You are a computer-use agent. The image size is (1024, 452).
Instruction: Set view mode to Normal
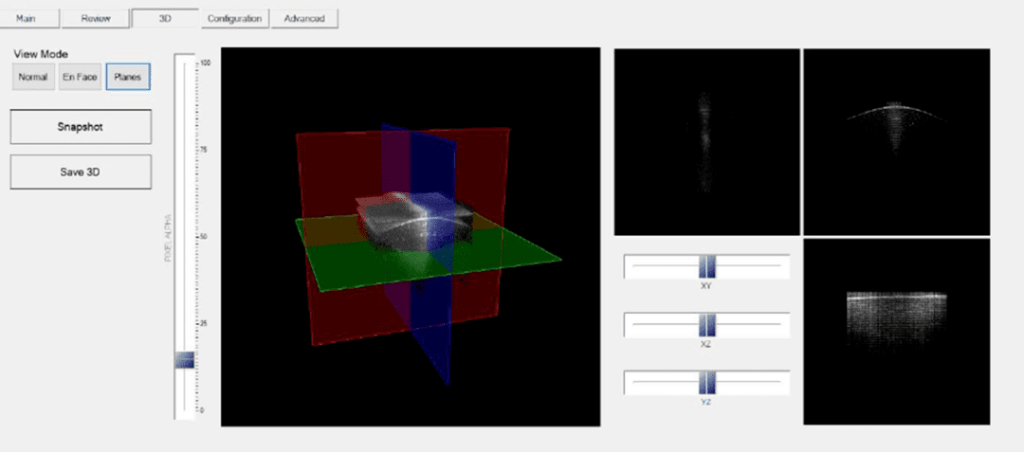tap(33, 77)
